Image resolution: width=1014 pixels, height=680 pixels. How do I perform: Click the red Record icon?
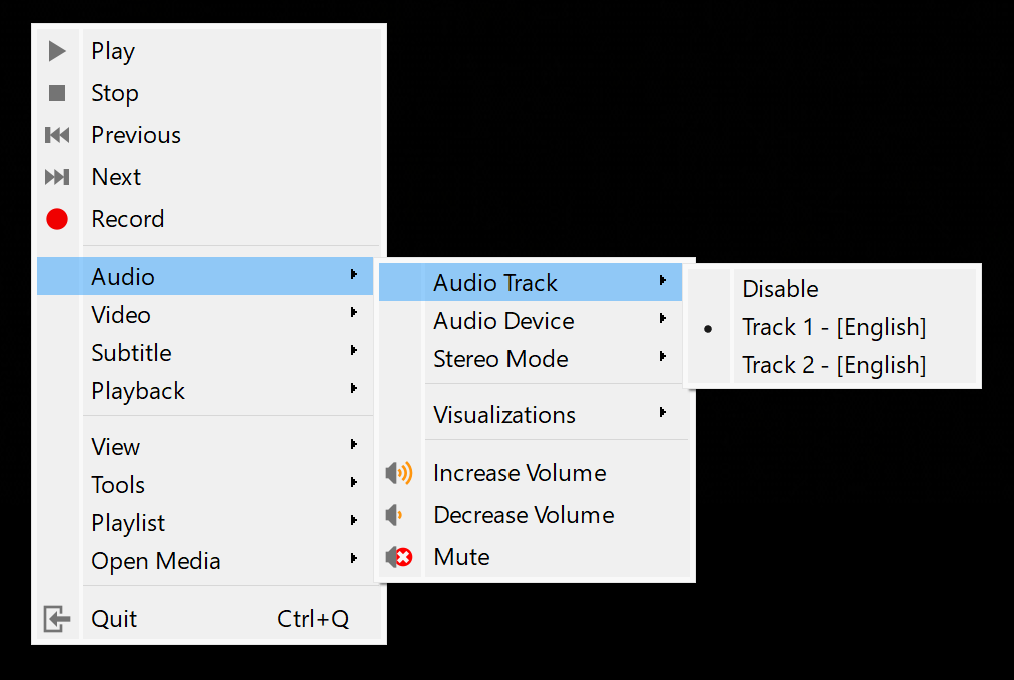(57, 219)
